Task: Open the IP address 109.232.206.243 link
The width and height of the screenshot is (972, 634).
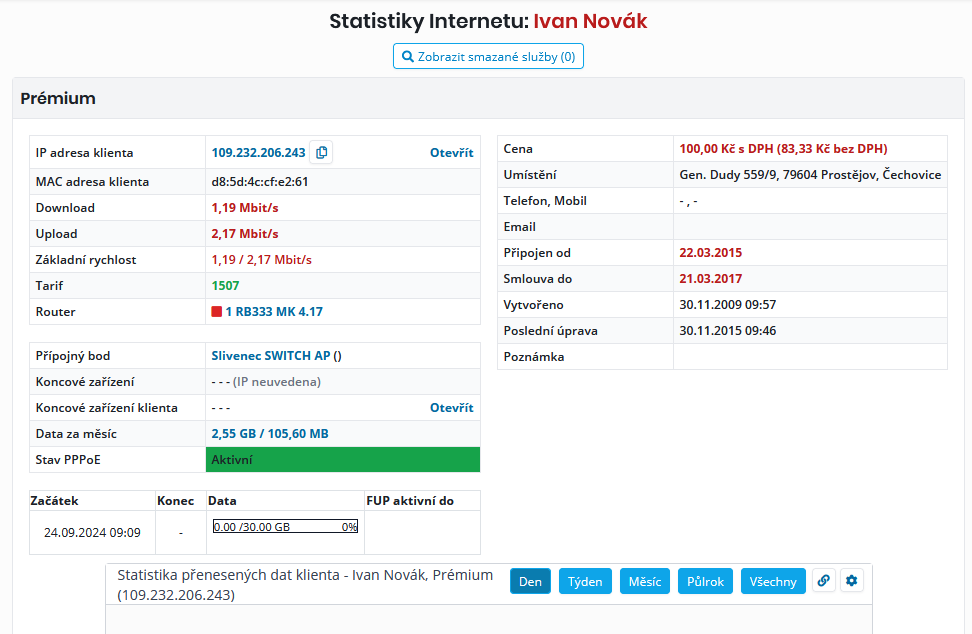Action: click(258, 153)
